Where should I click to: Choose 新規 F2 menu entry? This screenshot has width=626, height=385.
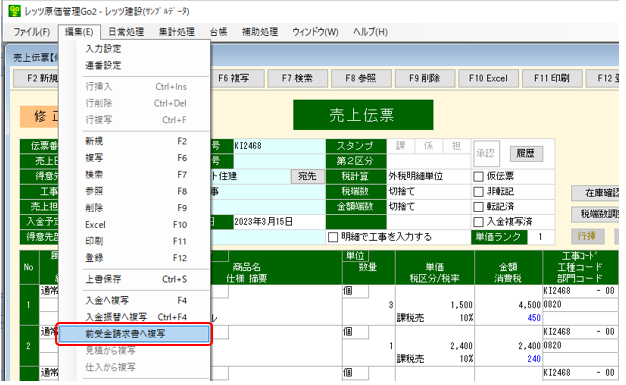[135, 141]
